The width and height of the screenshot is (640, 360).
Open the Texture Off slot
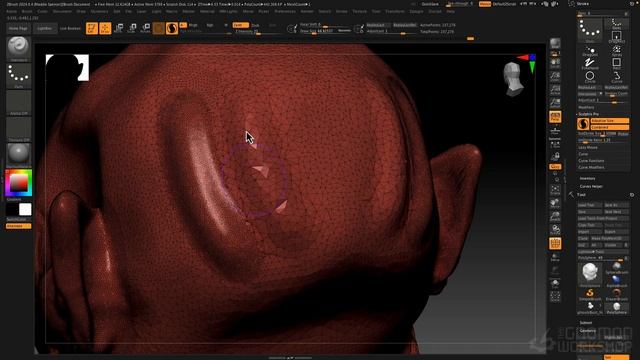pos(18,129)
